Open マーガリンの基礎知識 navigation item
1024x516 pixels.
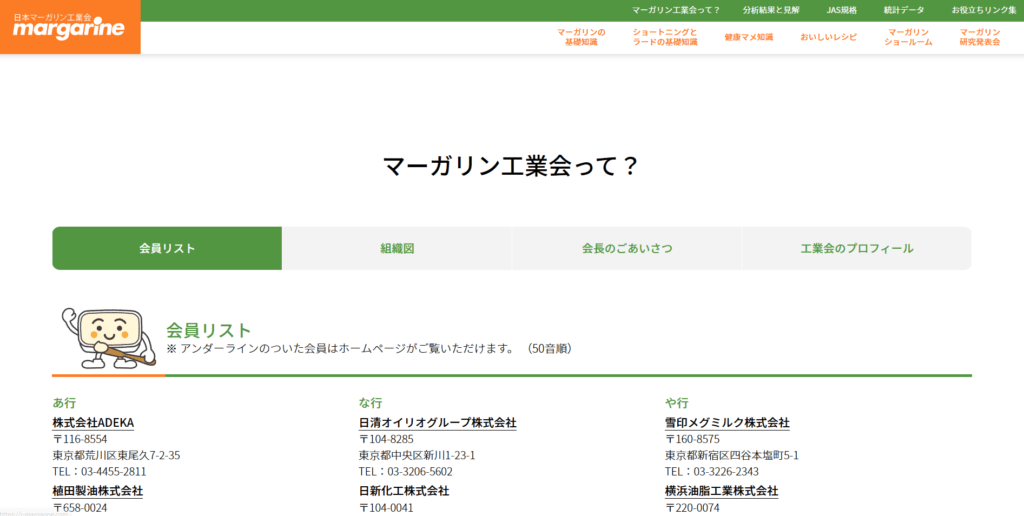581,37
